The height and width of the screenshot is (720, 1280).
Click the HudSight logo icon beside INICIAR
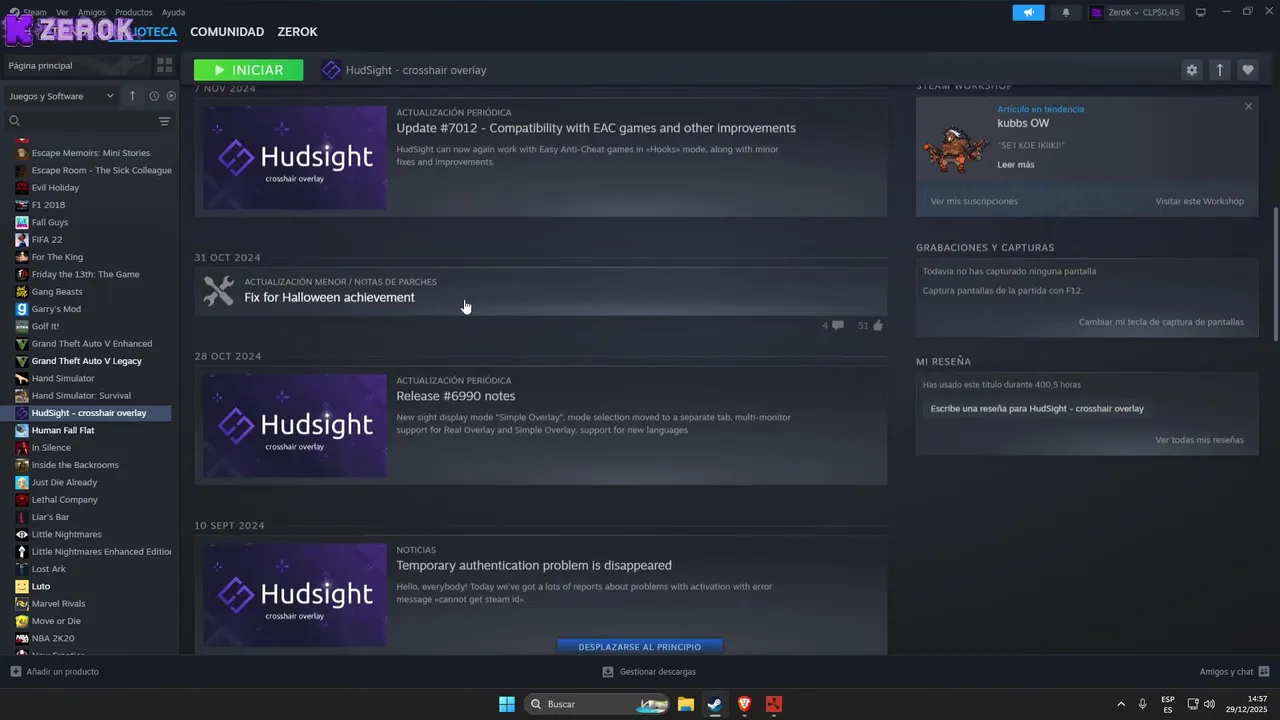tap(331, 70)
